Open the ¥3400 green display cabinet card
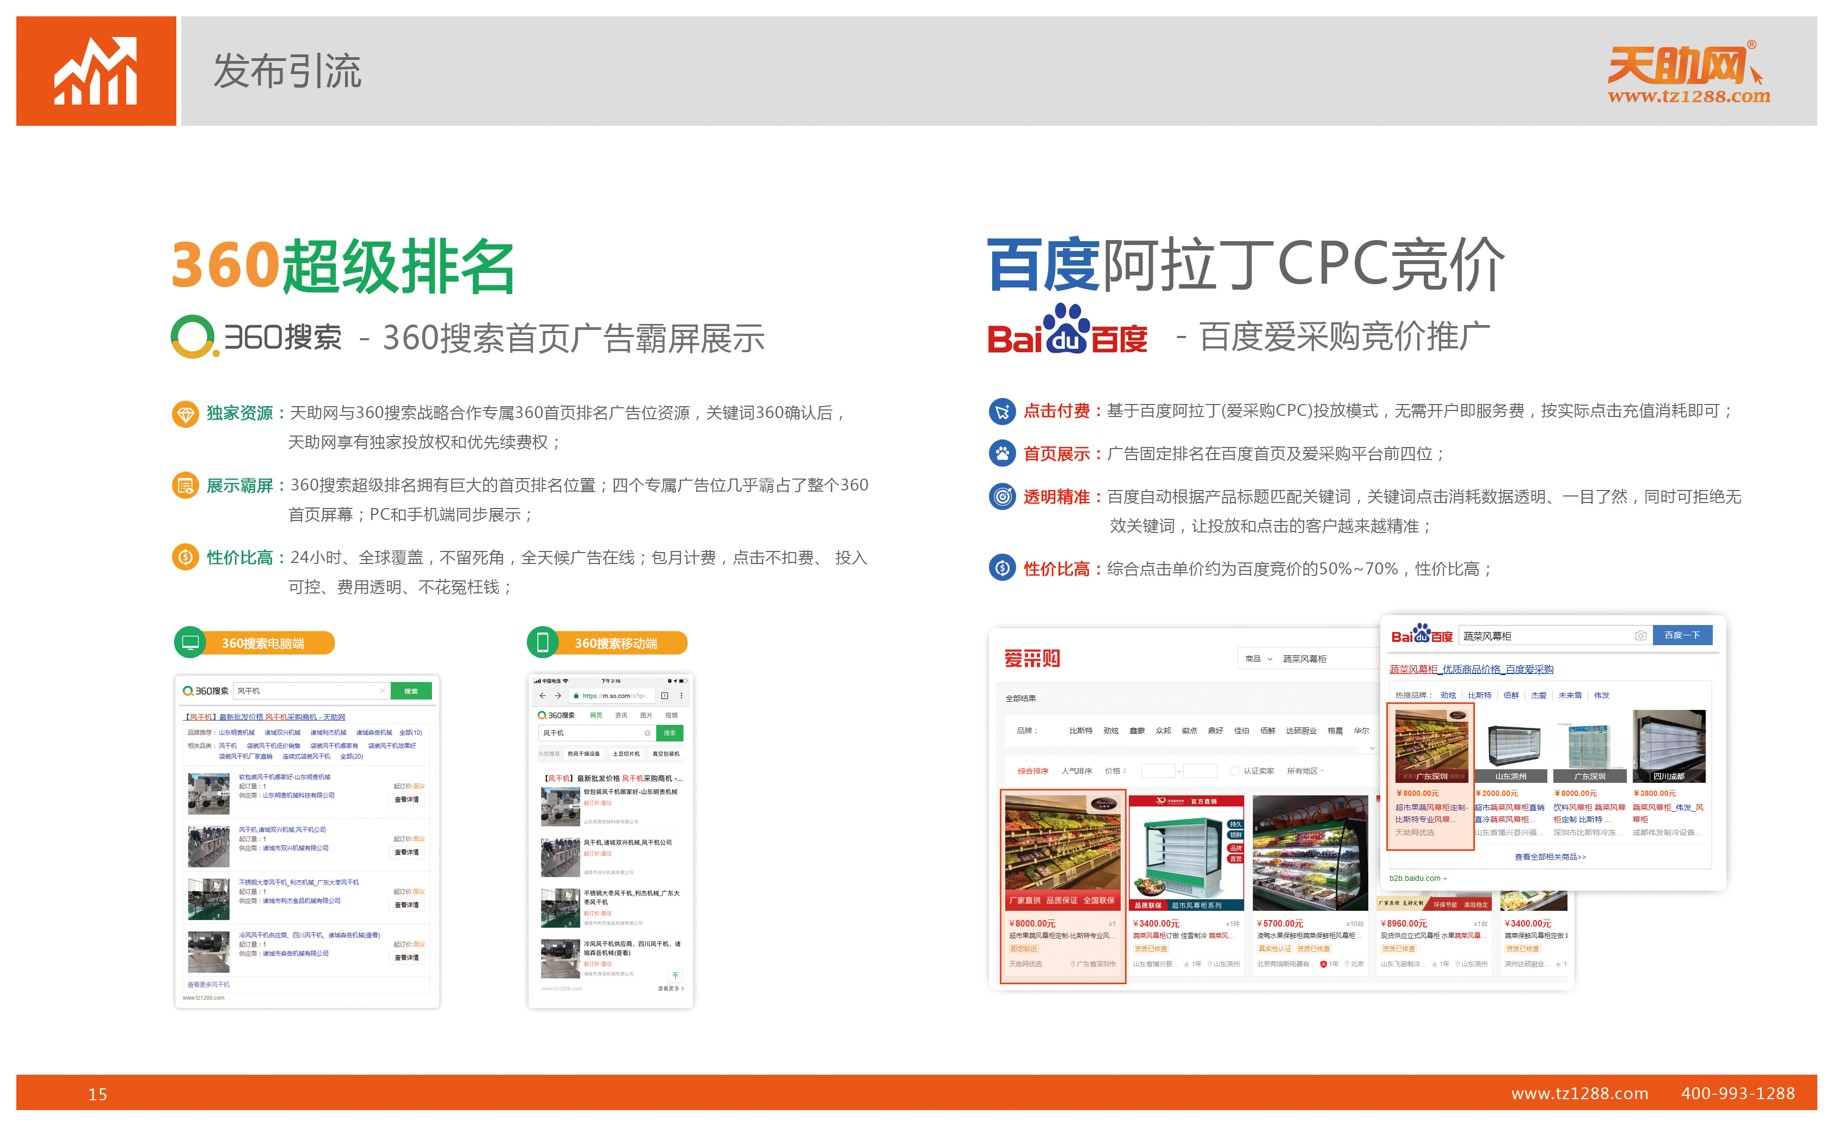 [1186, 884]
